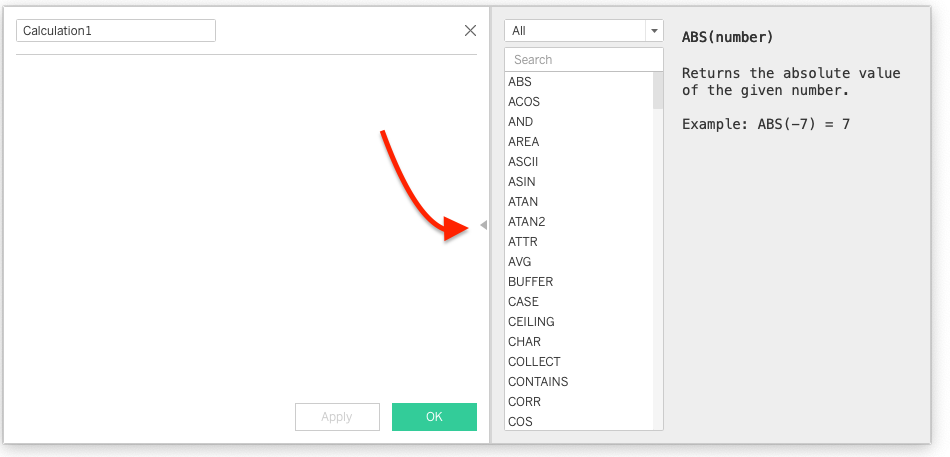950x457 pixels.
Task: Select ASCII from the function list
Action: click(x=524, y=162)
